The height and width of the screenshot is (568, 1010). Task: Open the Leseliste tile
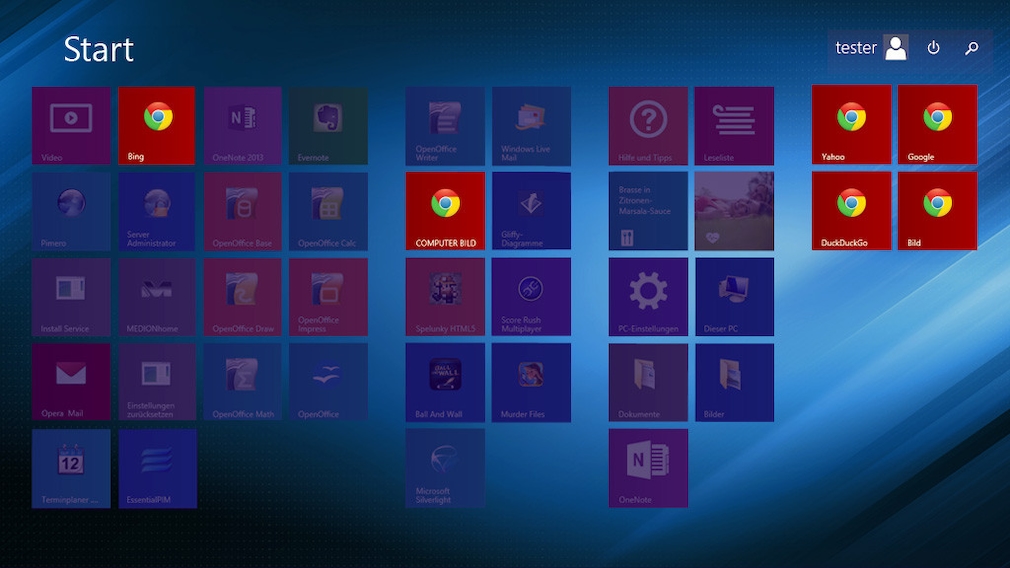(734, 126)
